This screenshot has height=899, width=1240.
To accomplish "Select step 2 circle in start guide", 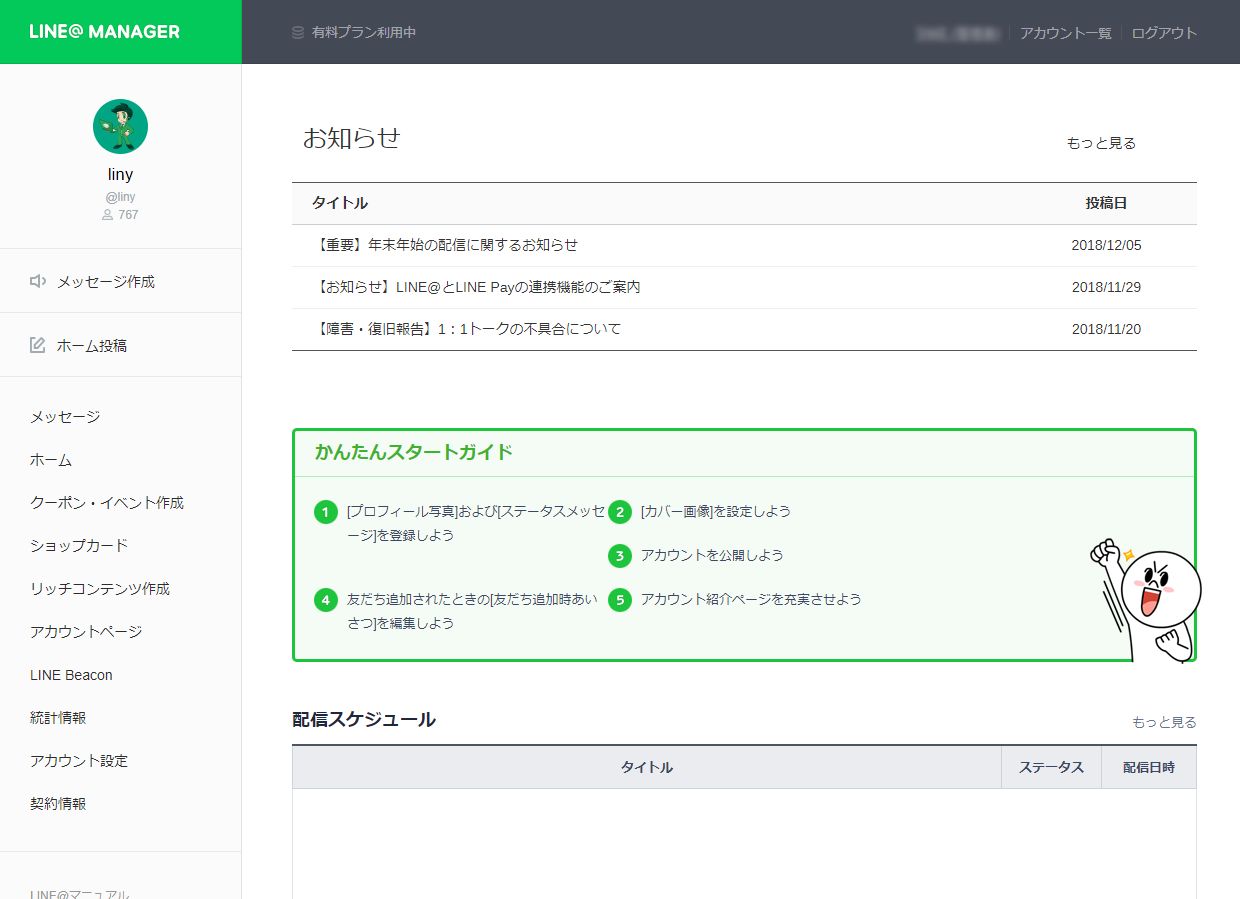I will click(620, 512).
